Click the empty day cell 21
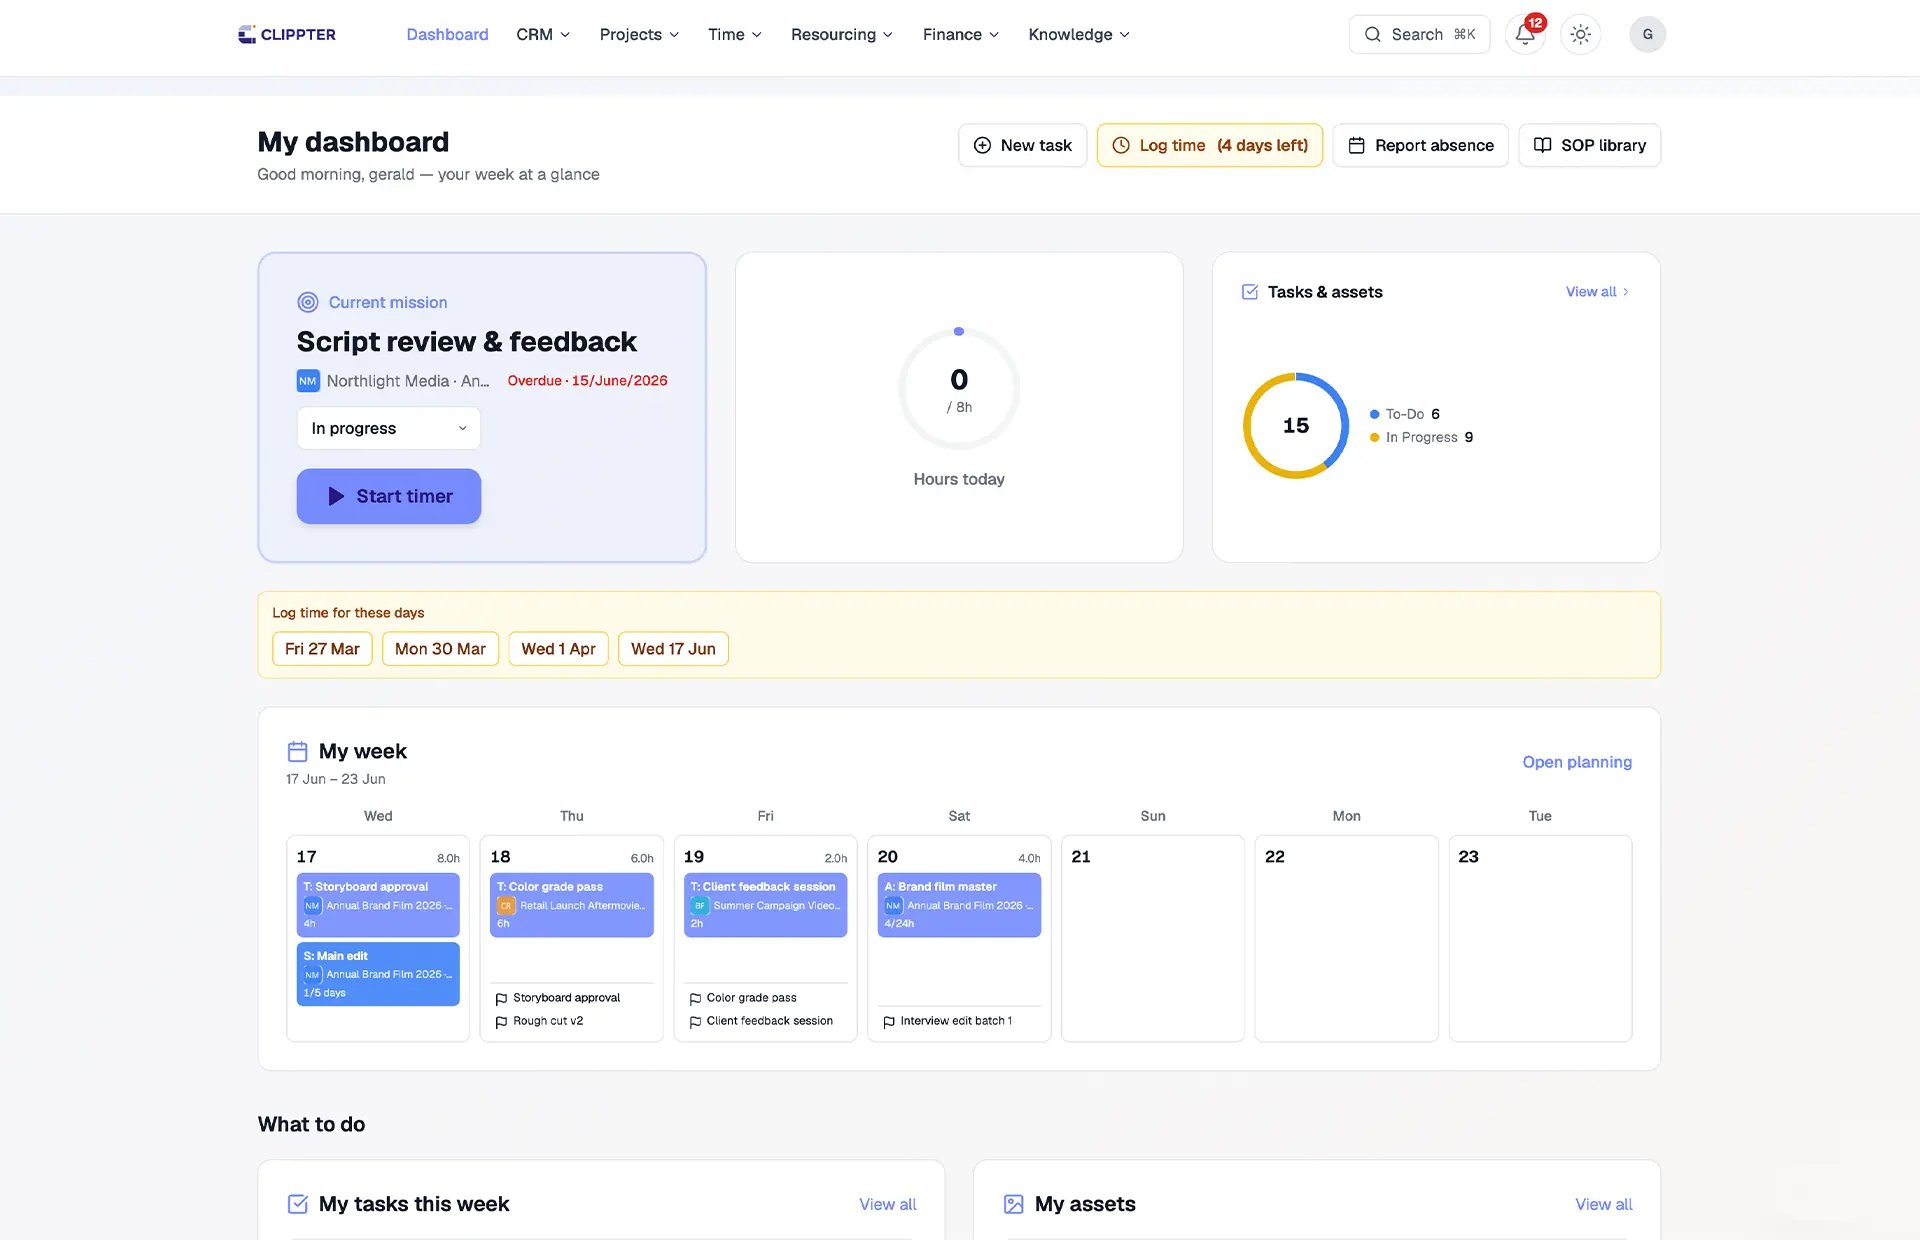This screenshot has width=1920, height=1240. click(1153, 939)
